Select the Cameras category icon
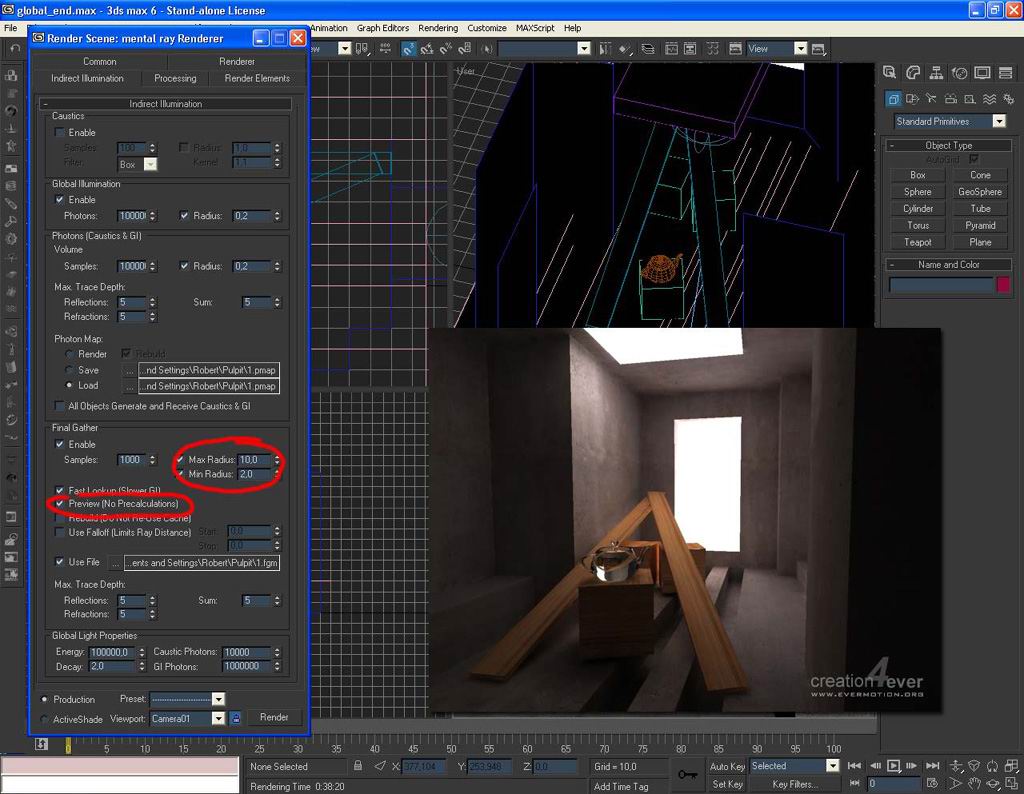The image size is (1024, 794). (x=950, y=98)
